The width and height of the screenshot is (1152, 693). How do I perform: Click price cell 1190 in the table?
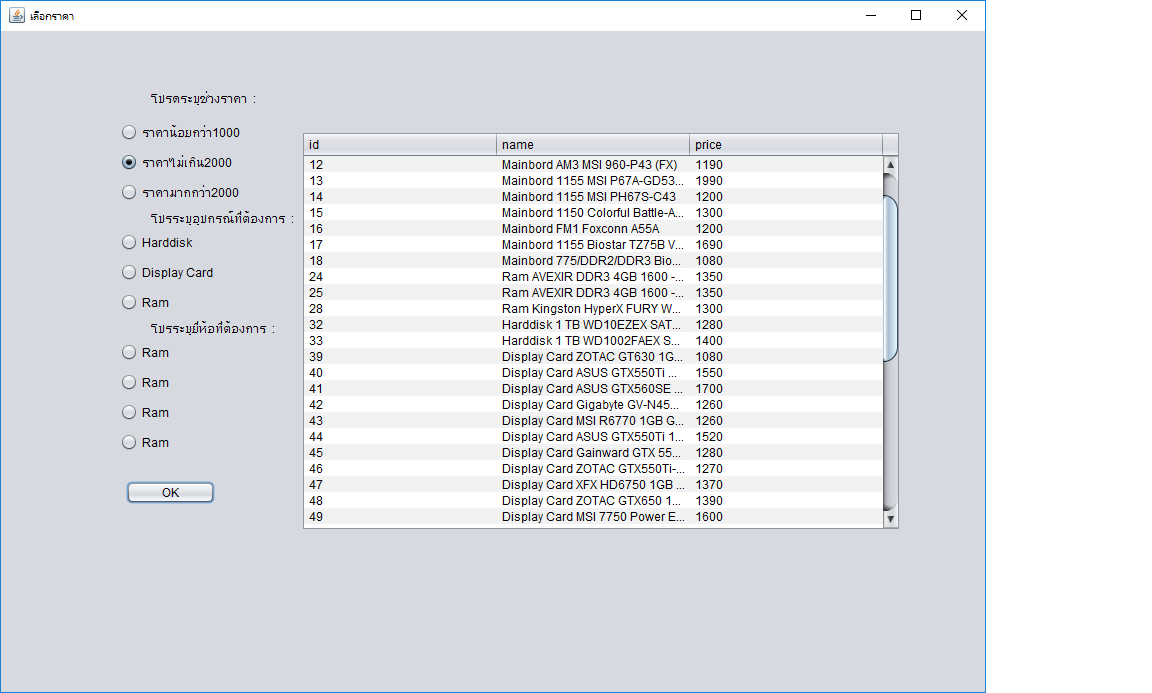click(x=786, y=165)
